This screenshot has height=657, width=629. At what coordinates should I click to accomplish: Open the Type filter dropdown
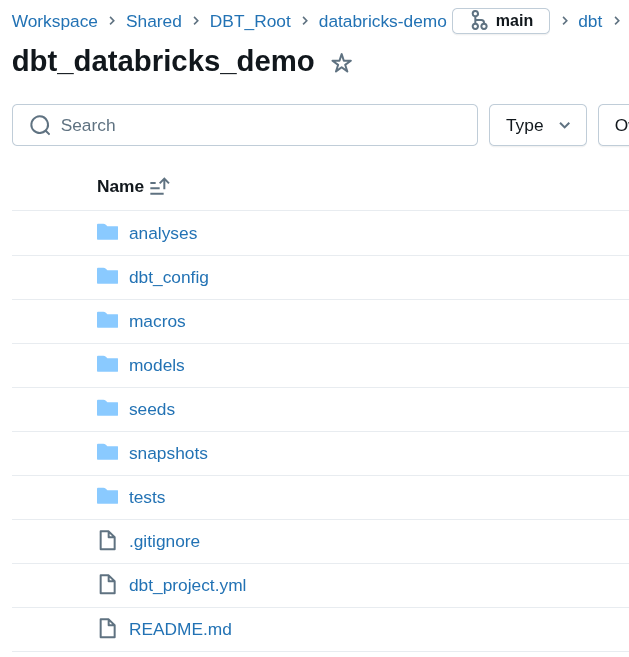(x=537, y=125)
